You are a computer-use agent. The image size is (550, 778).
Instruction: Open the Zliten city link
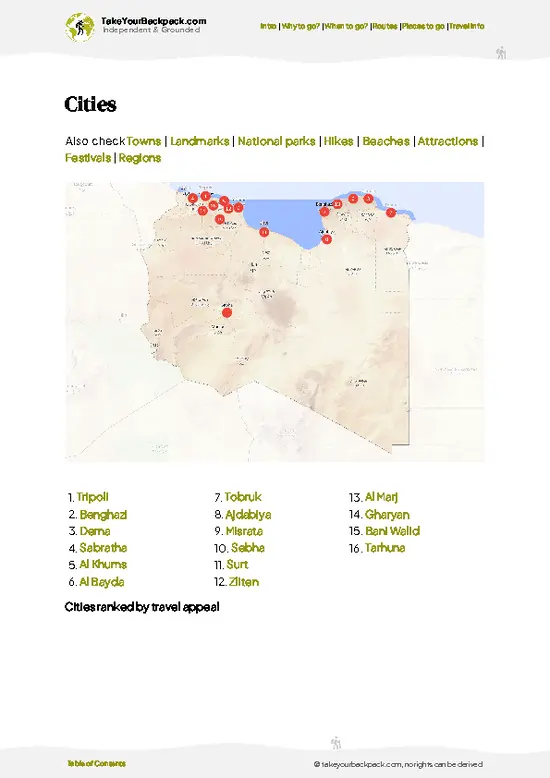[x=244, y=582]
